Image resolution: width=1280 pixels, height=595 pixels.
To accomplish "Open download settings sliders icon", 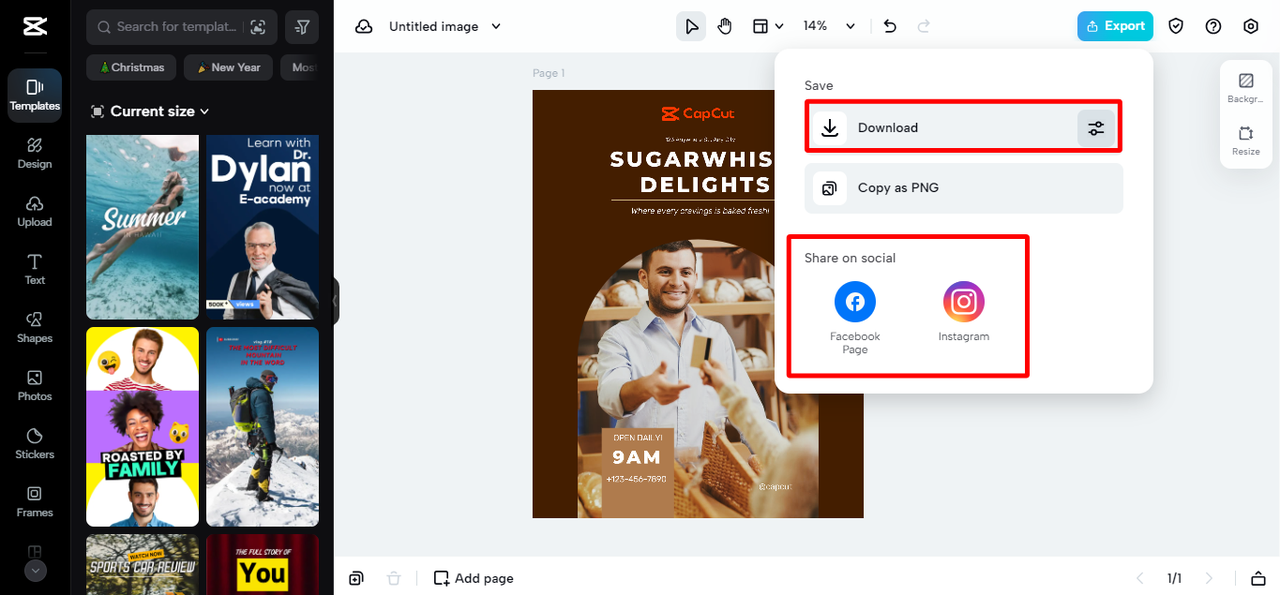I will pyautogui.click(x=1096, y=128).
